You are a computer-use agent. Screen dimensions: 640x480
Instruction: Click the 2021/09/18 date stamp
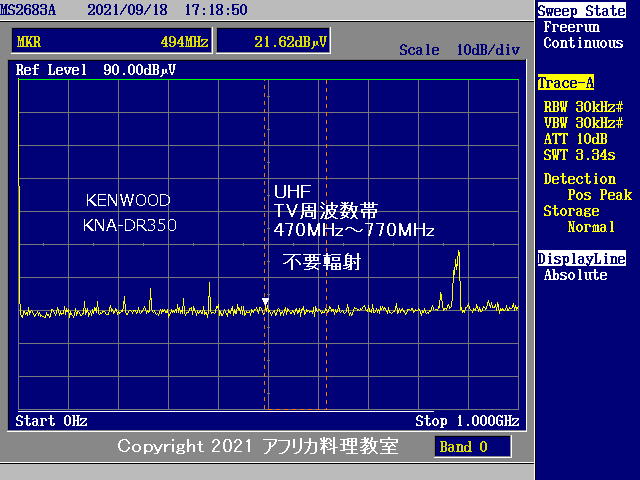(x=127, y=10)
